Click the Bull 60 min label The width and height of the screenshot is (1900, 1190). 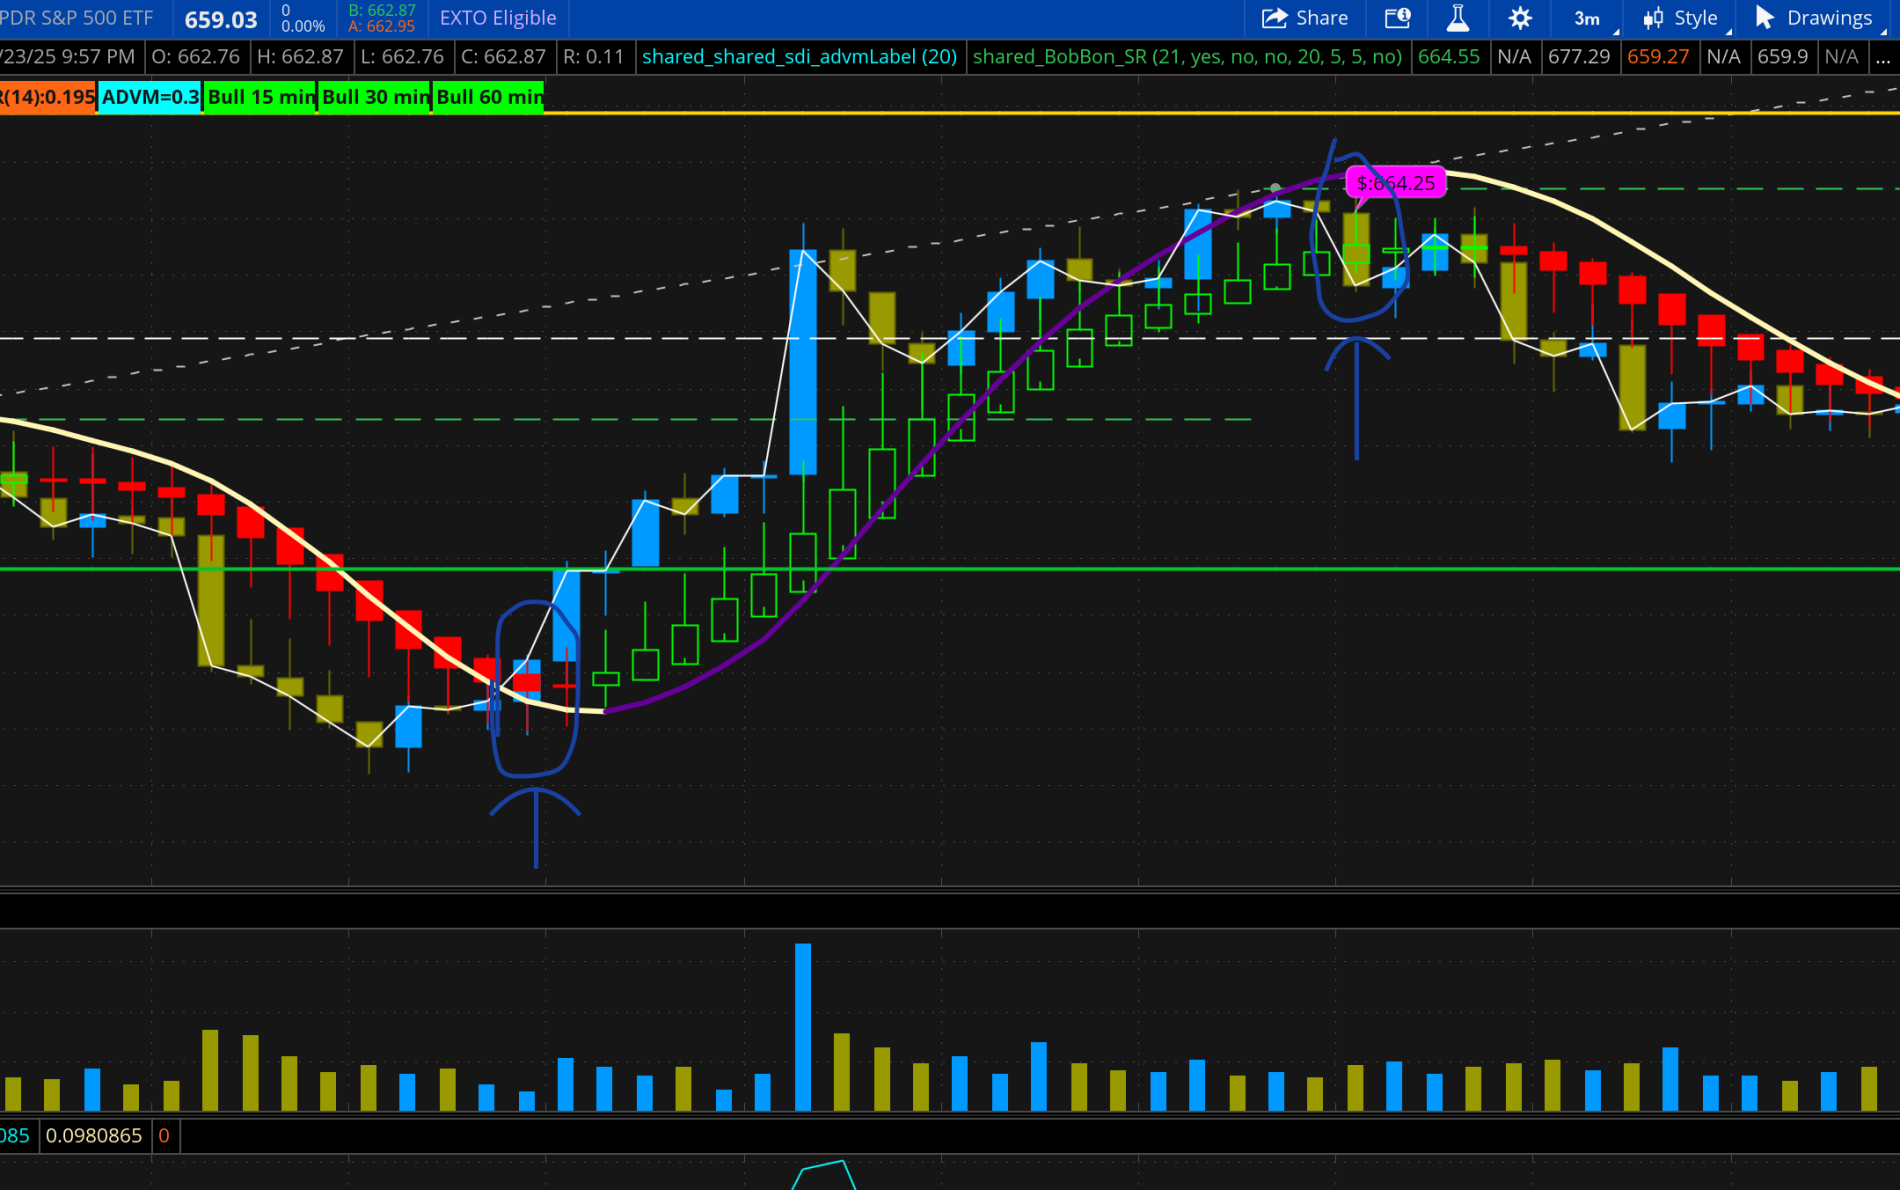coord(489,97)
